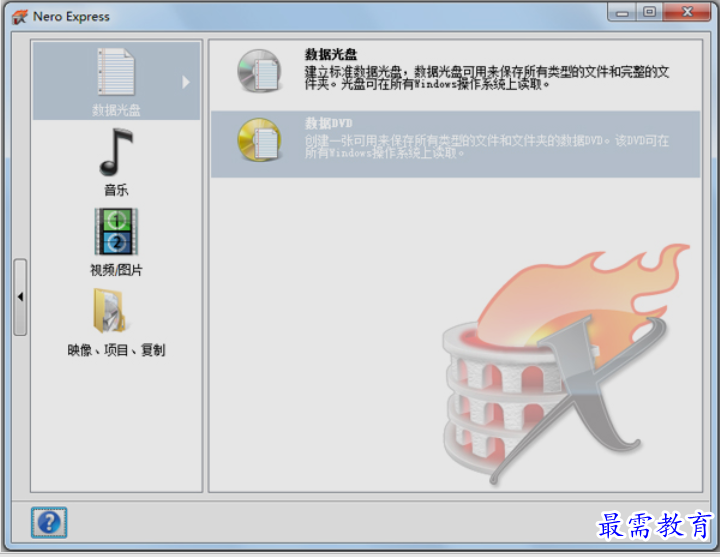Select the 音乐 label
Image resolution: width=720 pixels, height=557 pixels.
click(116, 190)
